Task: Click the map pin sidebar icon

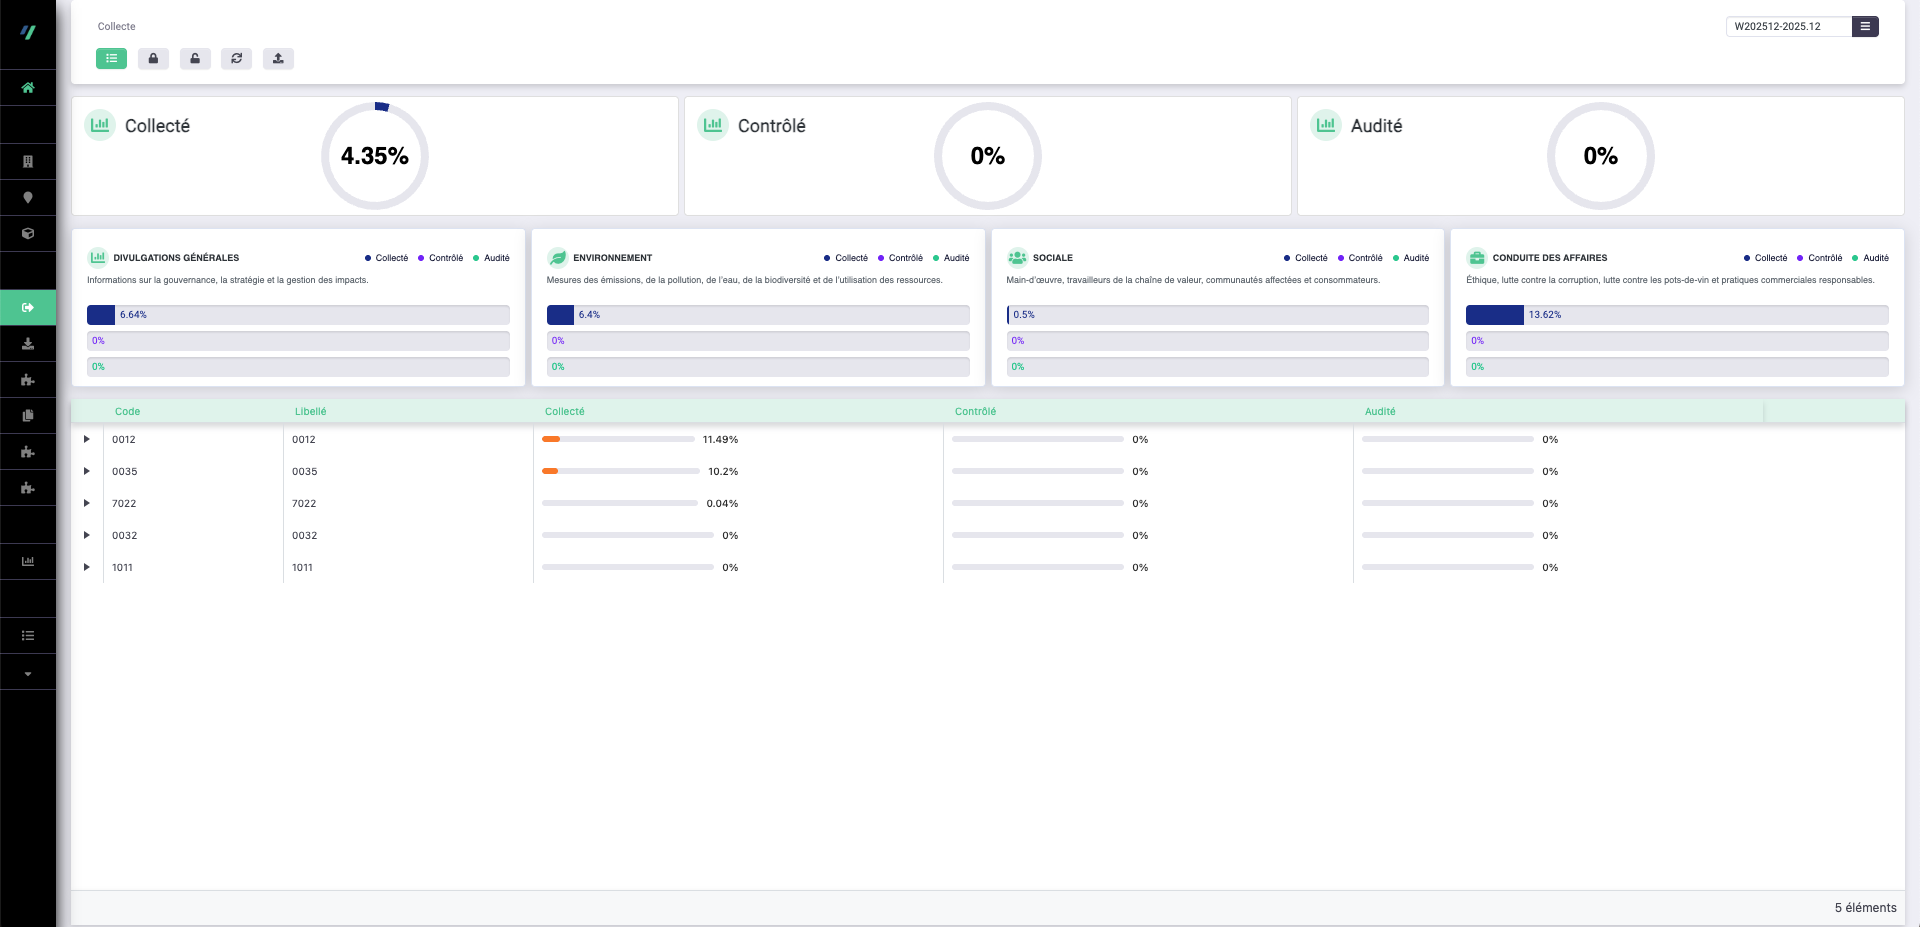Action: pos(28,198)
